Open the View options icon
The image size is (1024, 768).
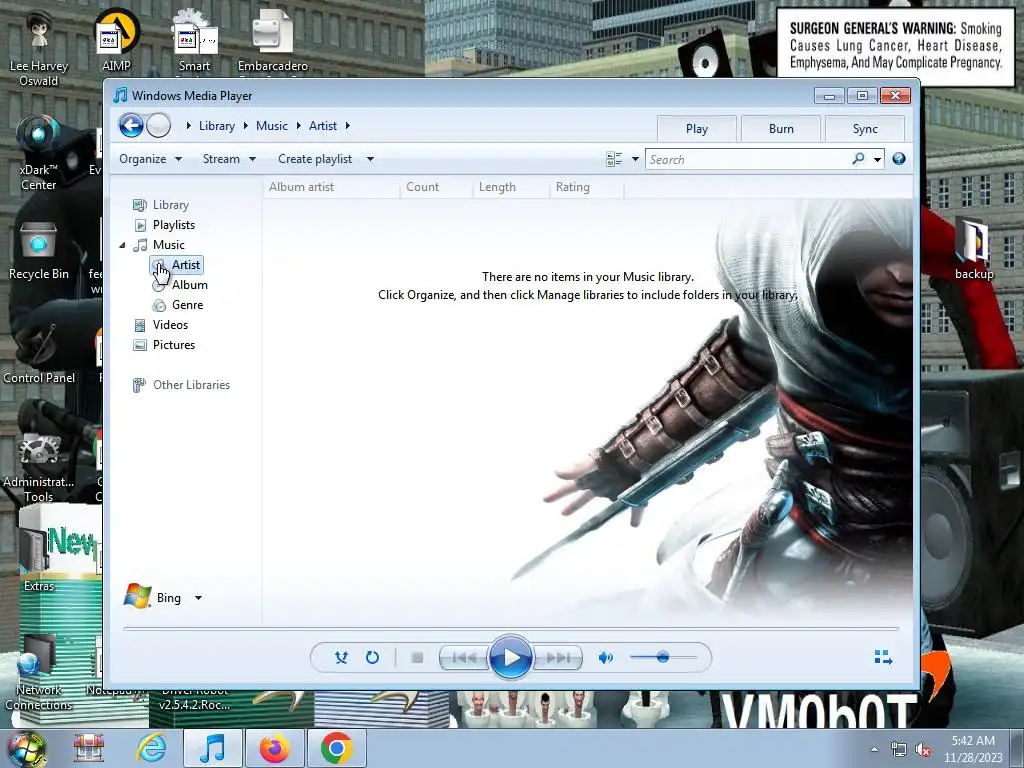tap(614, 159)
